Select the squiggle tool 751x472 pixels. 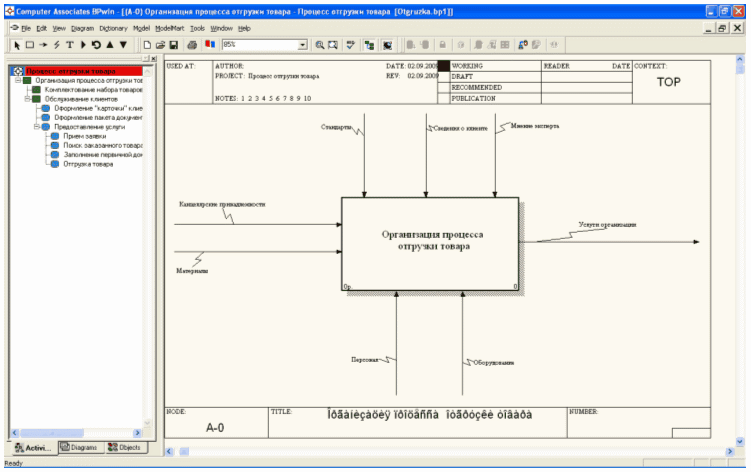[x=57, y=45]
